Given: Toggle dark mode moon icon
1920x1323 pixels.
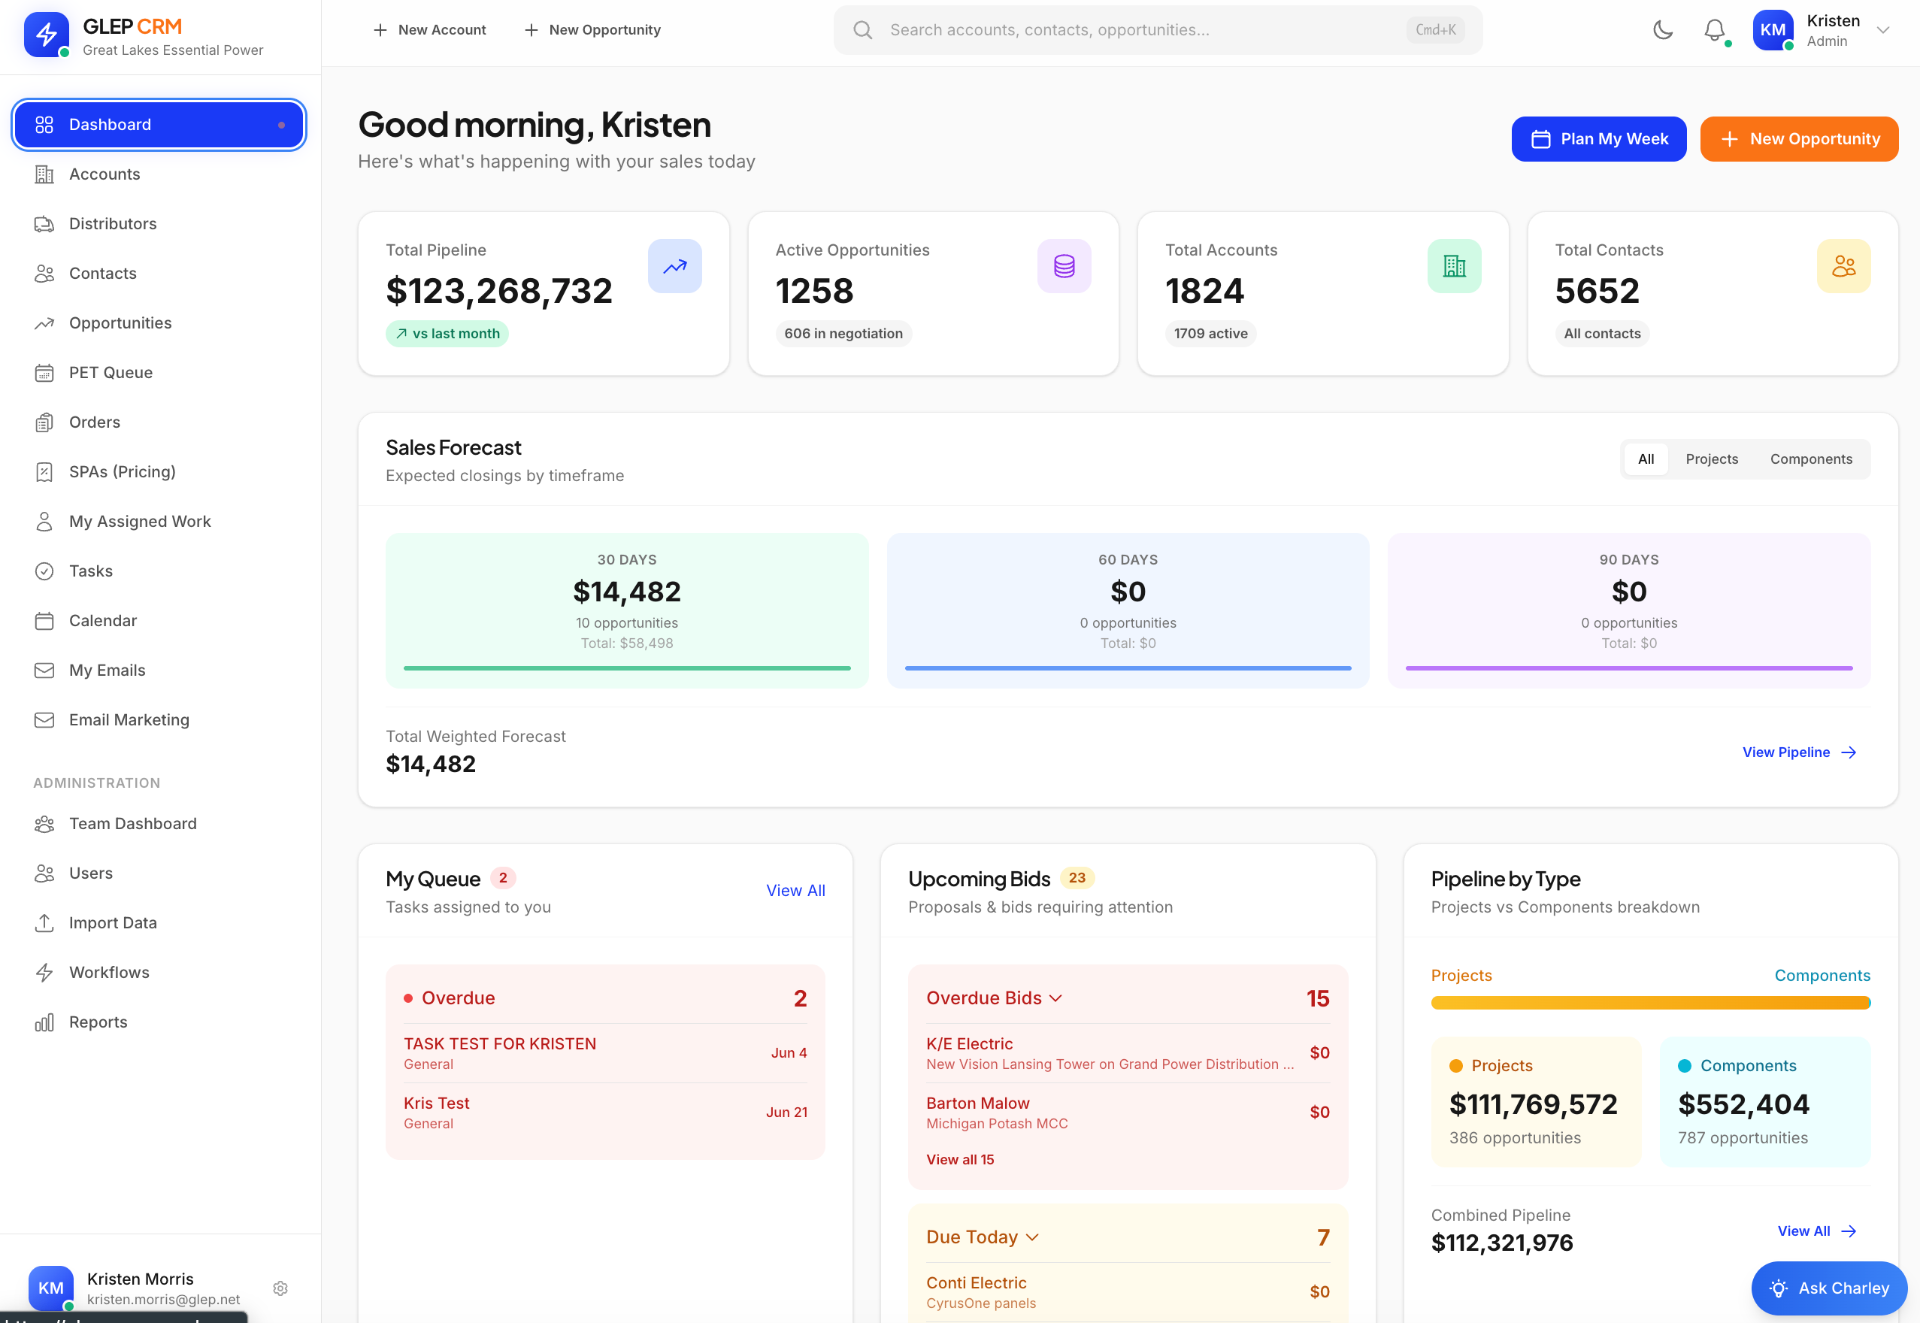Looking at the screenshot, I should point(1662,30).
